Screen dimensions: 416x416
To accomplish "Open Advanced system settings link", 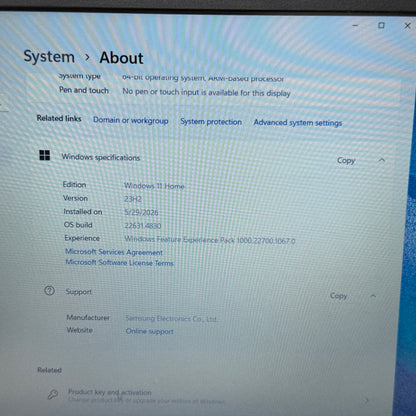I will [x=298, y=123].
